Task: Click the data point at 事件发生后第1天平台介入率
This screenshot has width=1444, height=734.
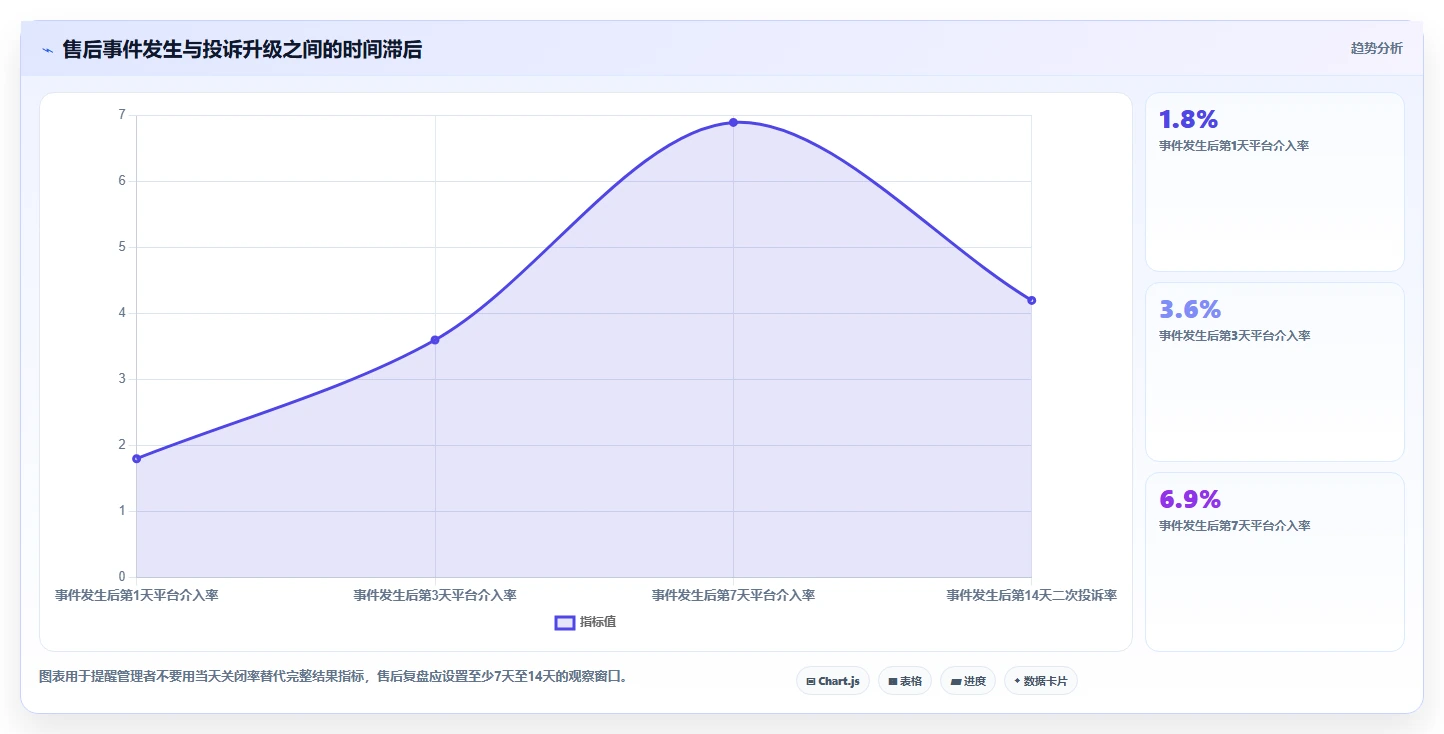Action: click(x=137, y=458)
